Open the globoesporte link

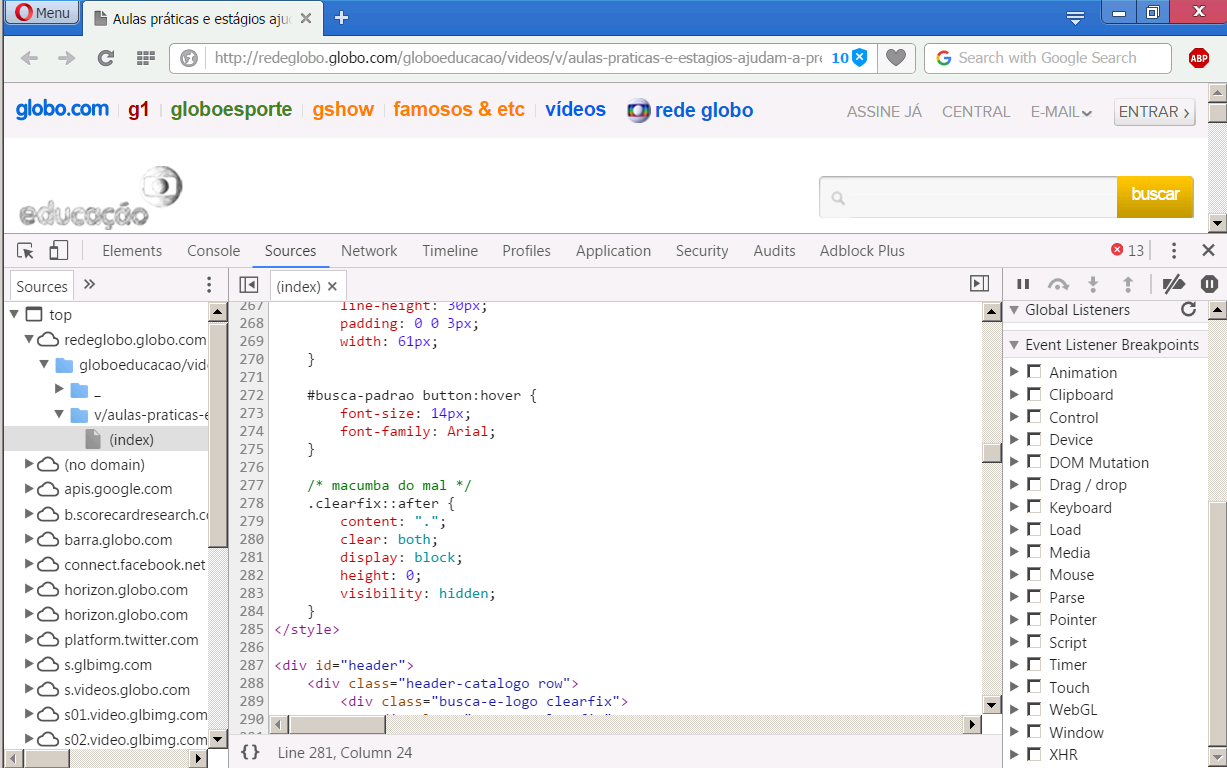pos(231,110)
